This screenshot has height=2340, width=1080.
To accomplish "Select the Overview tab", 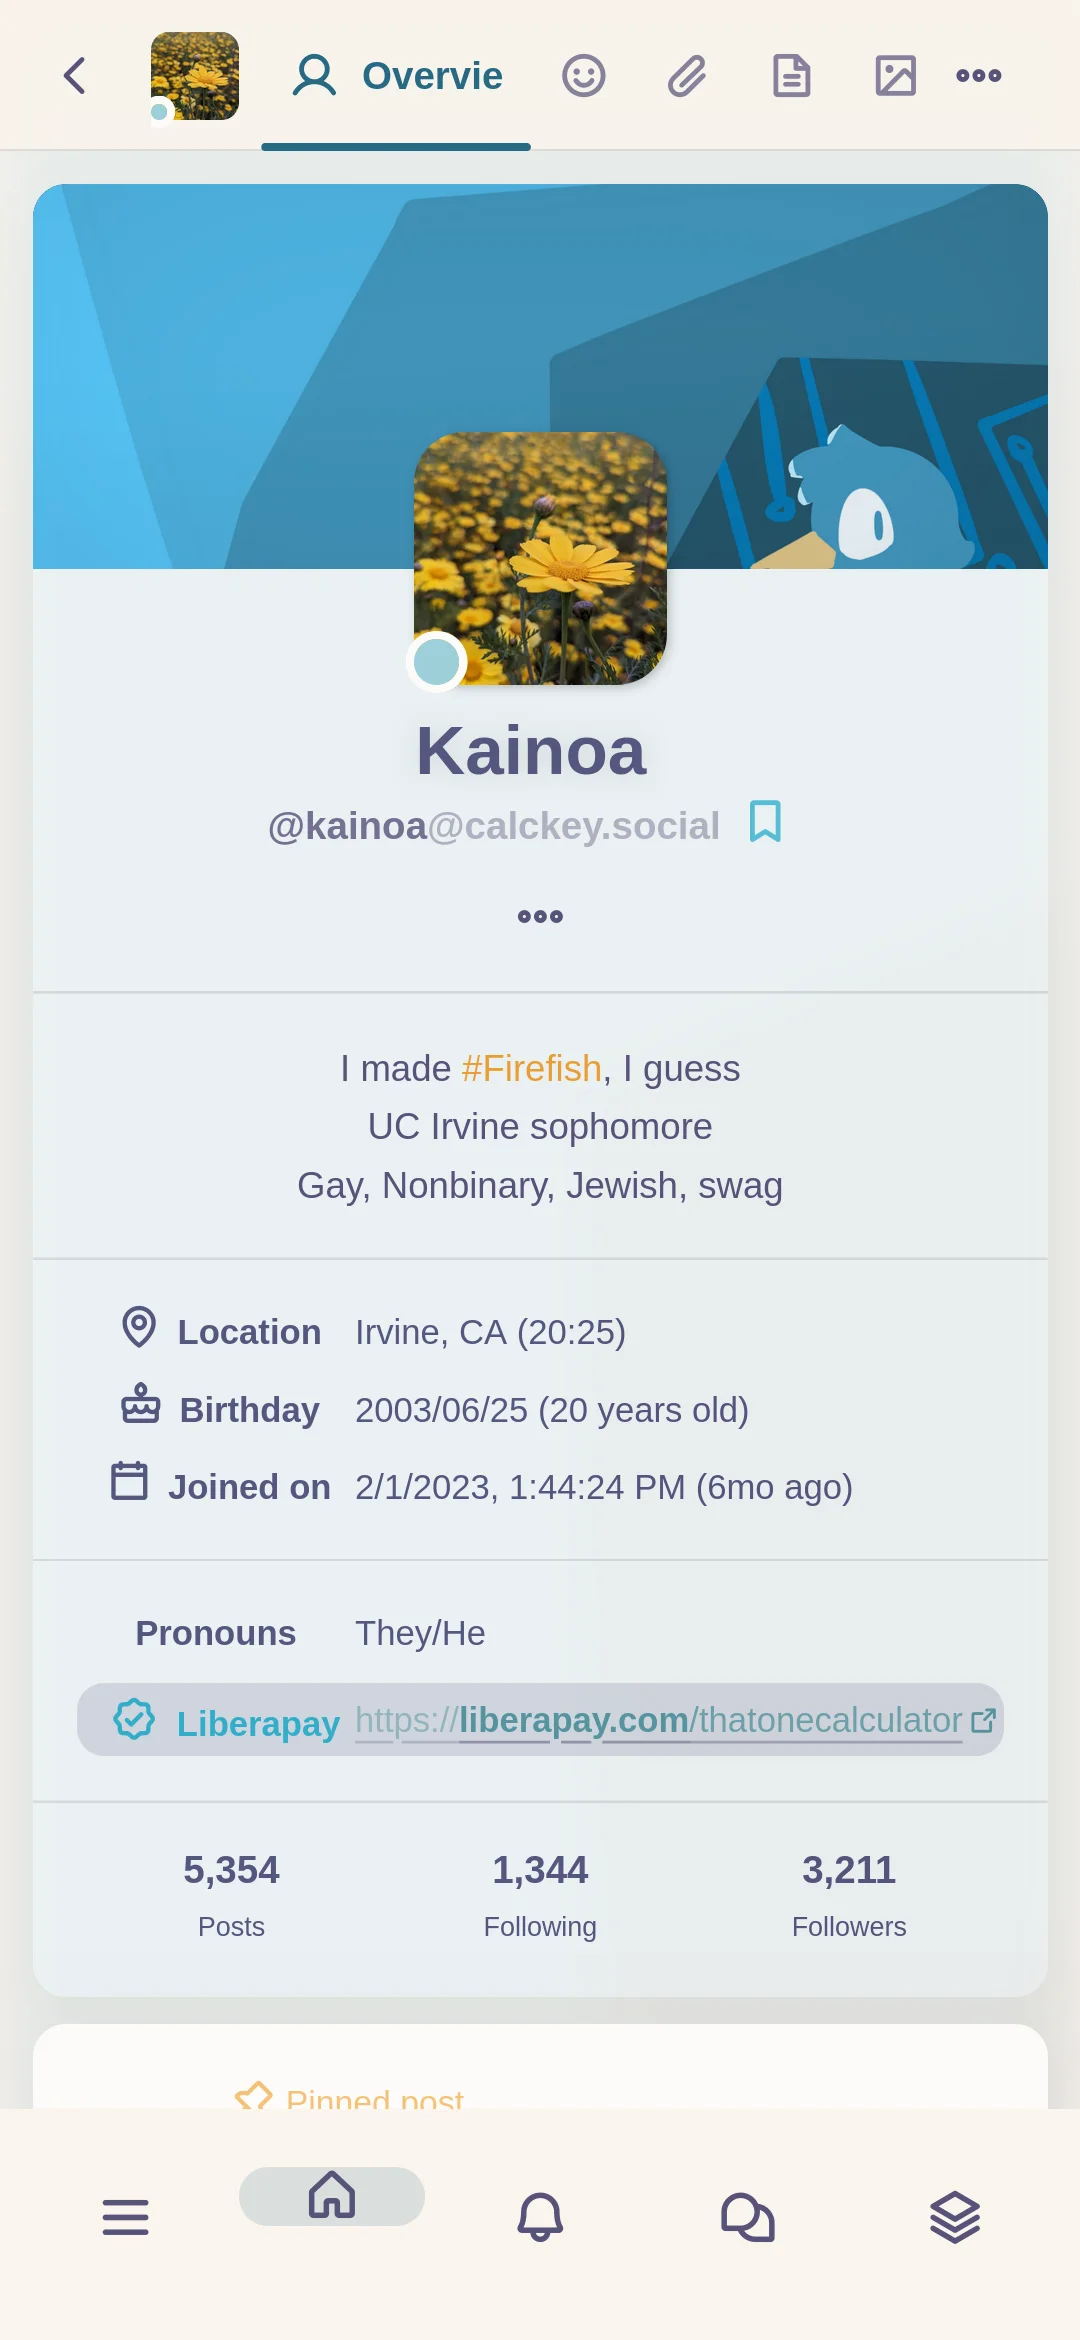I will tap(396, 76).
